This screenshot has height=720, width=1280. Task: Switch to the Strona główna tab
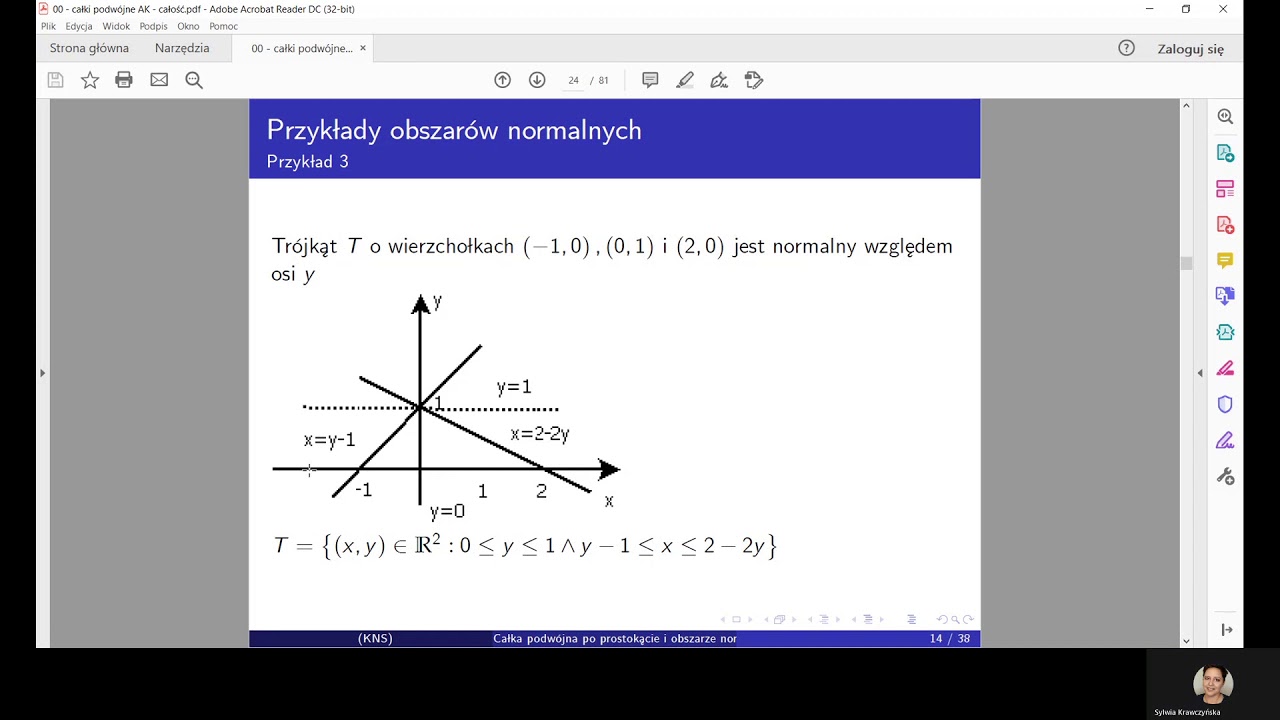(89, 48)
